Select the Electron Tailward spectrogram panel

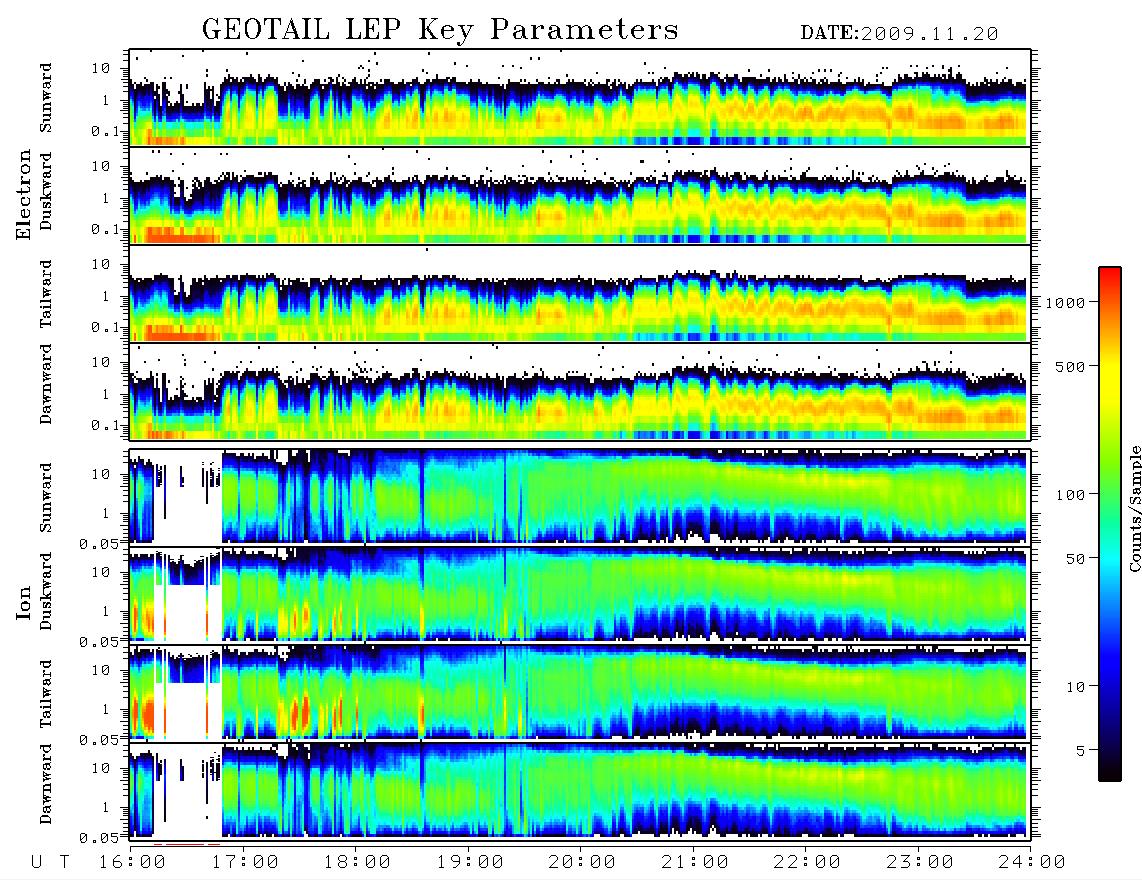click(580, 293)
